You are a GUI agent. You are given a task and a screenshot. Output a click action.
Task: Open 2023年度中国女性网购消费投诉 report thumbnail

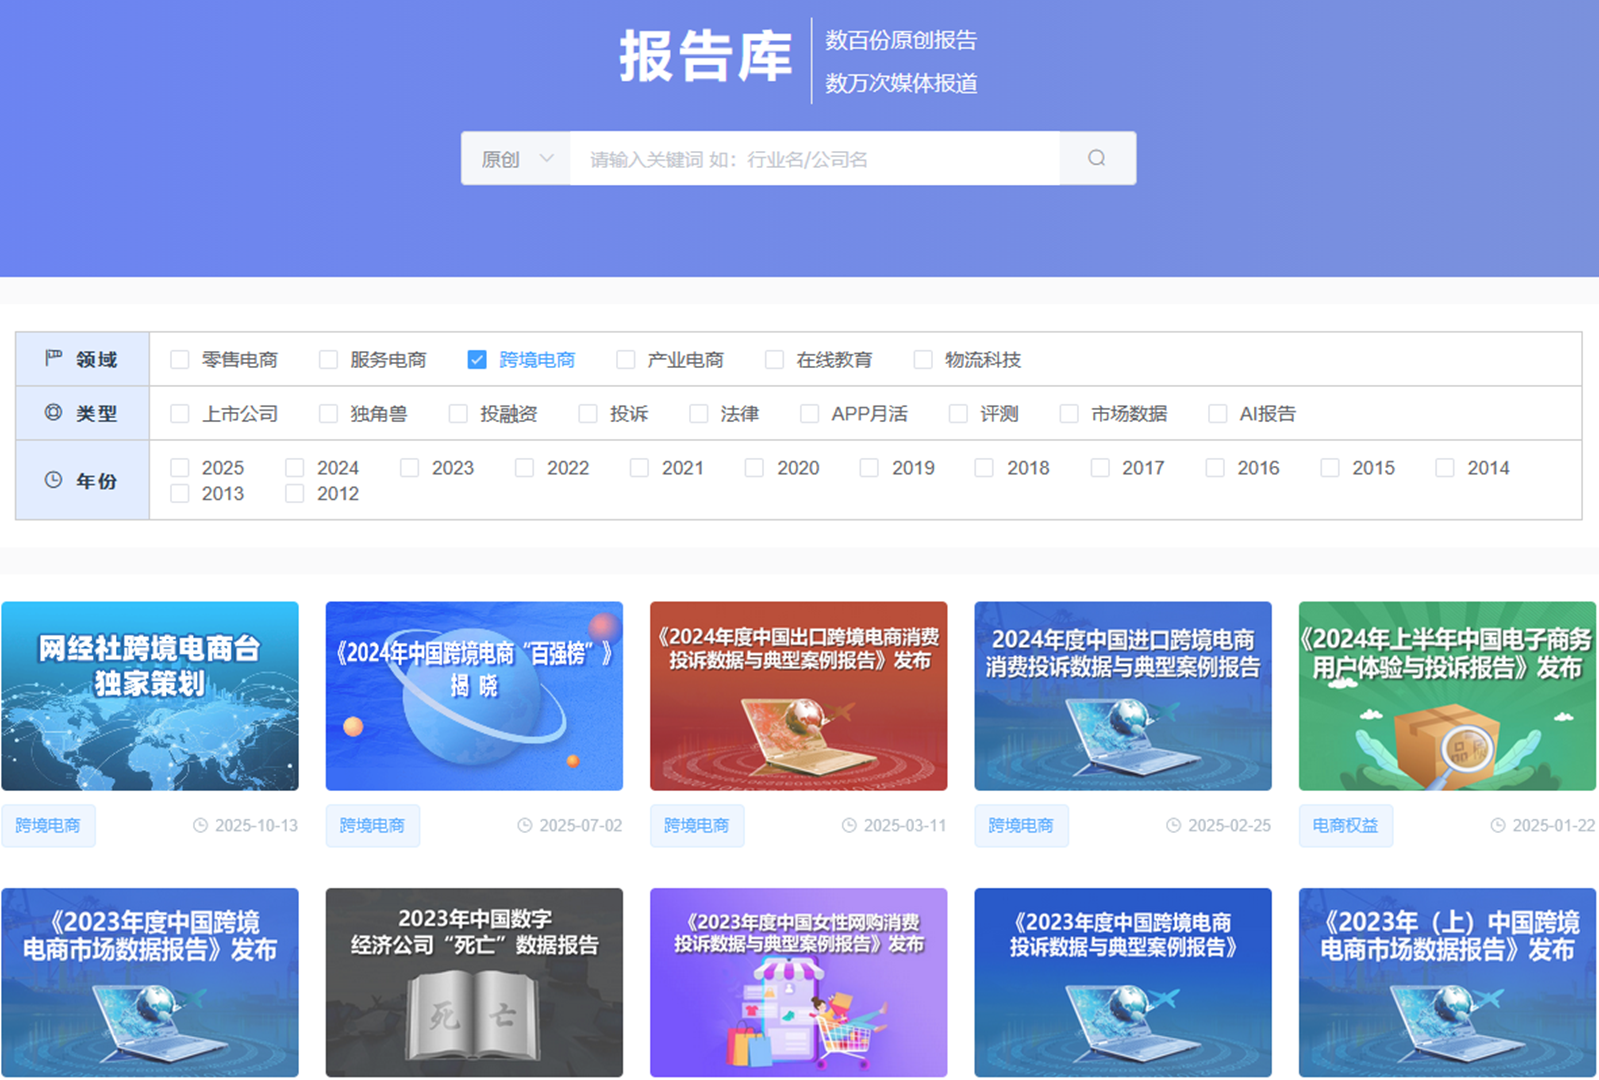tap(799, 982)
